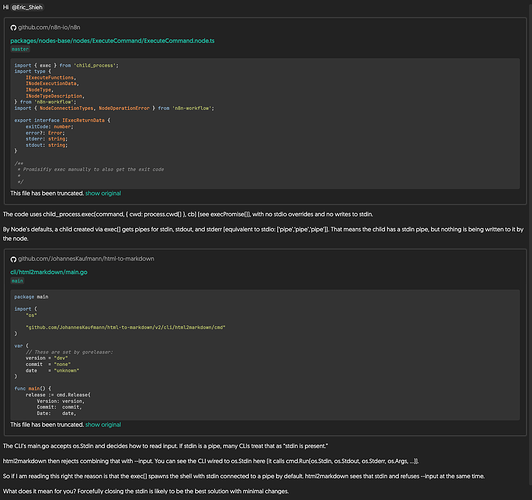Click the 'export interface IExecReturnData' code line

tap(62, 120)
